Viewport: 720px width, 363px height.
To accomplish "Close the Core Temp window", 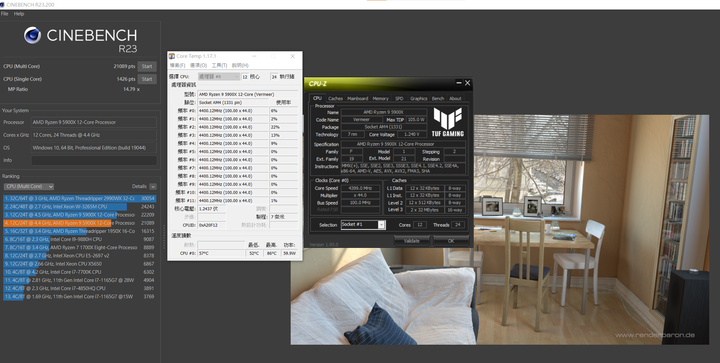I will (x=292, y=56).
